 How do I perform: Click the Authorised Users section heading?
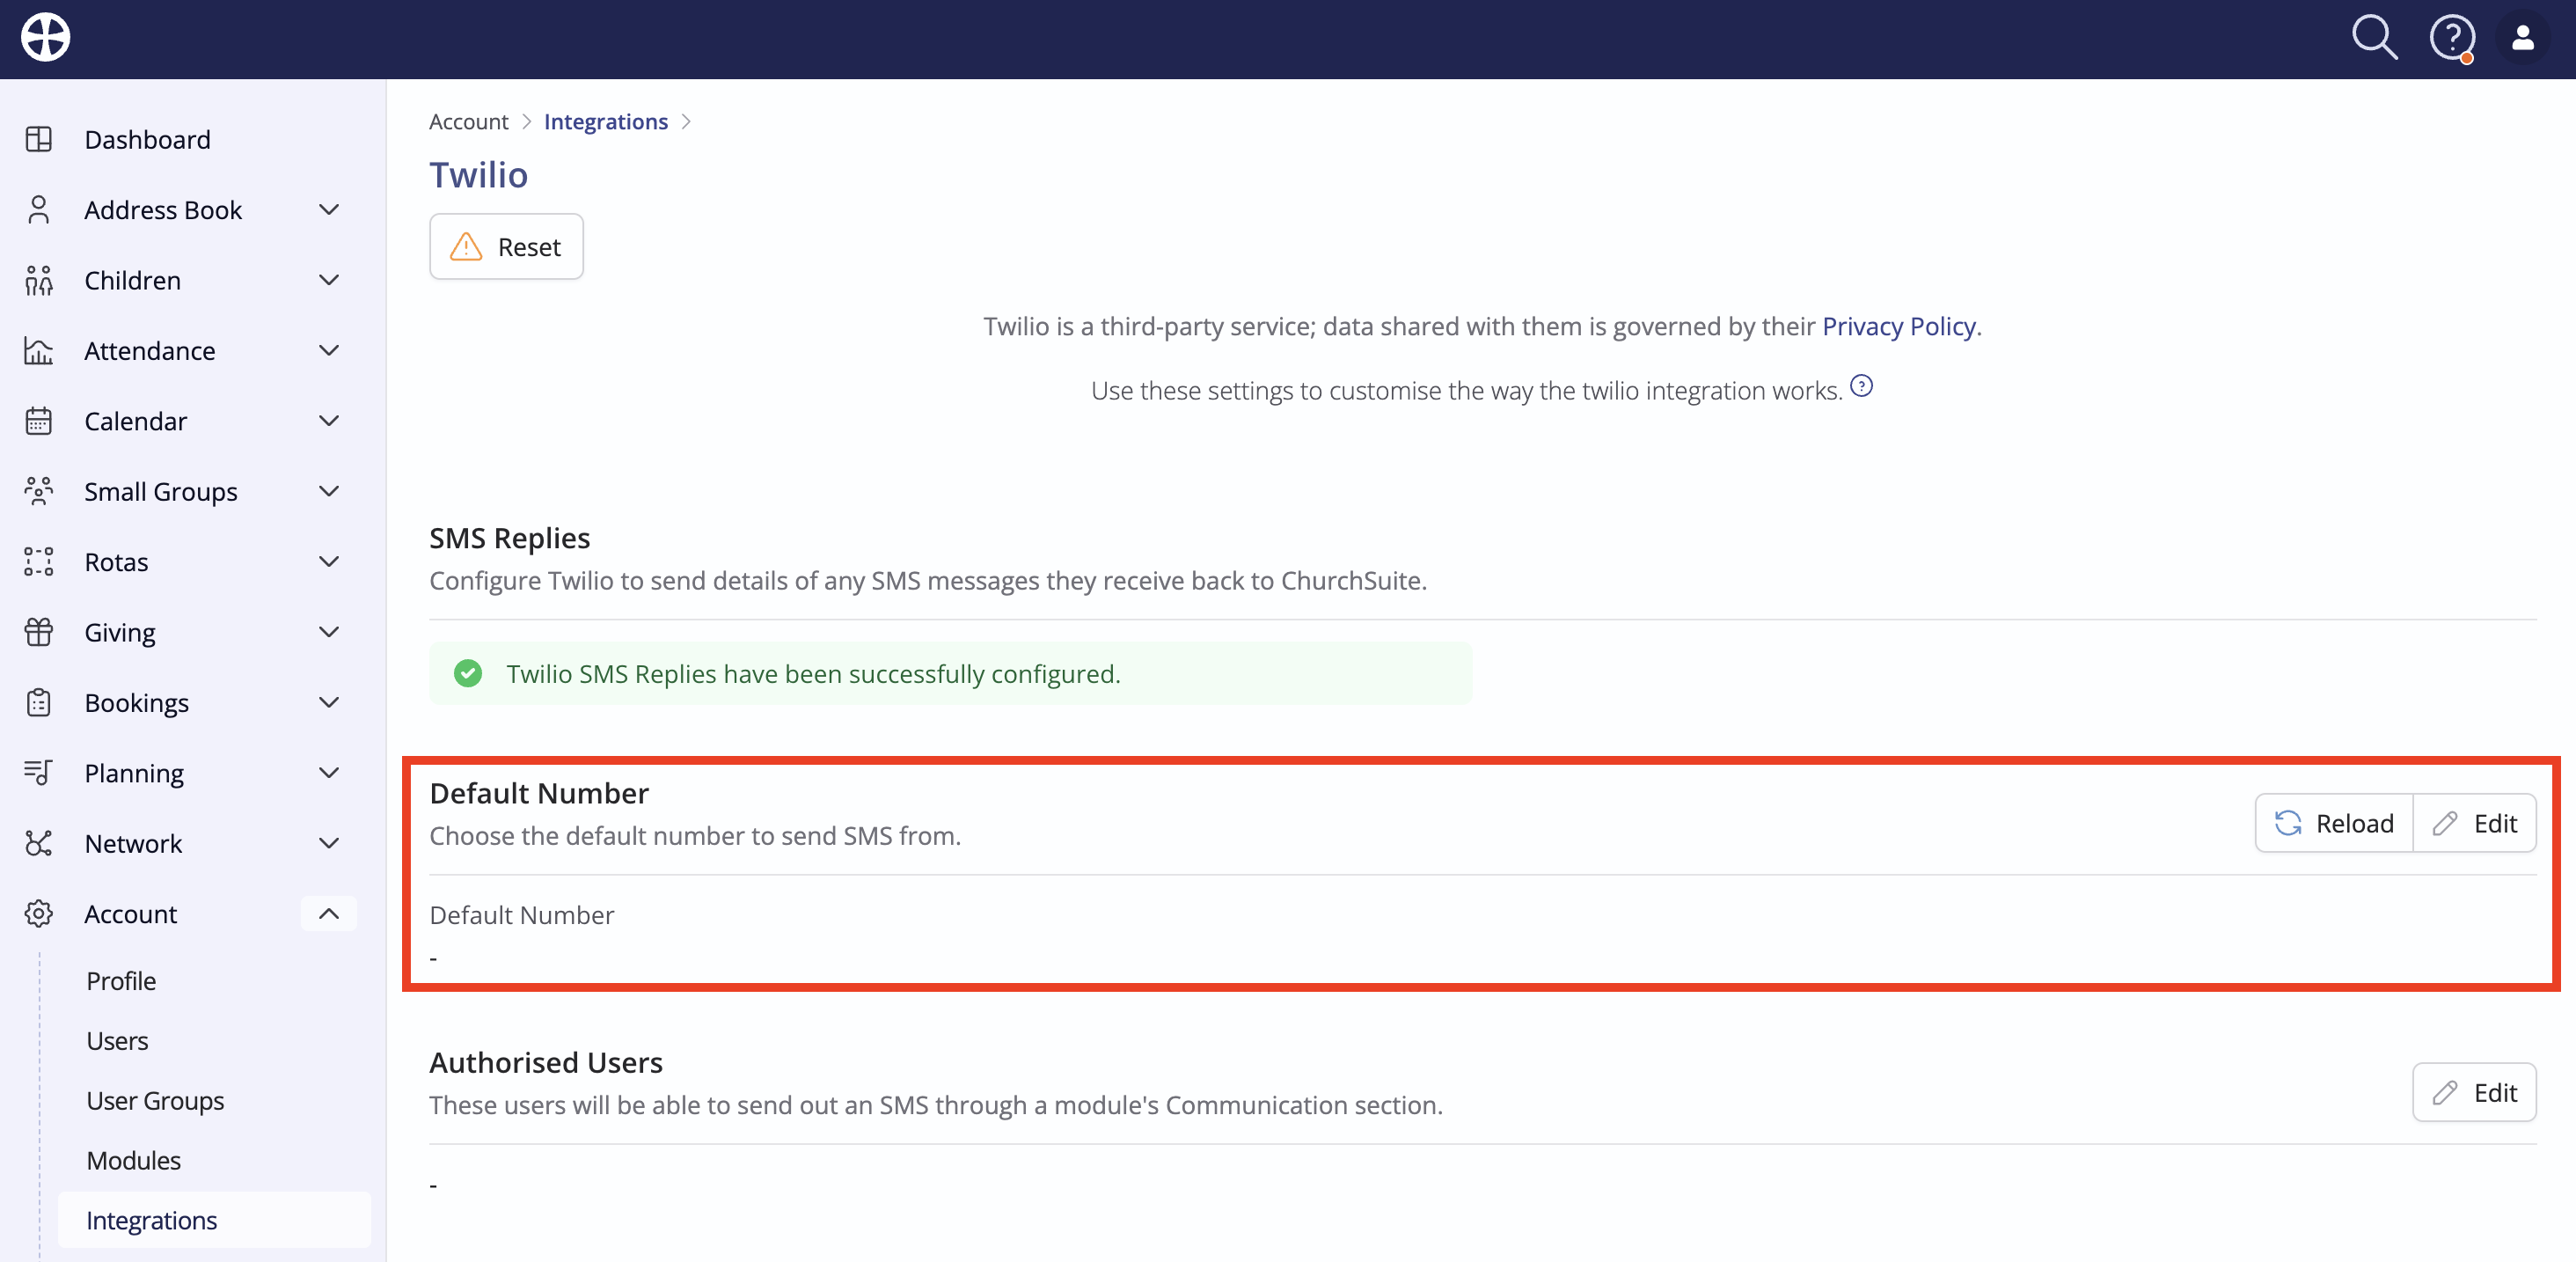click(x=546, y=1062)
